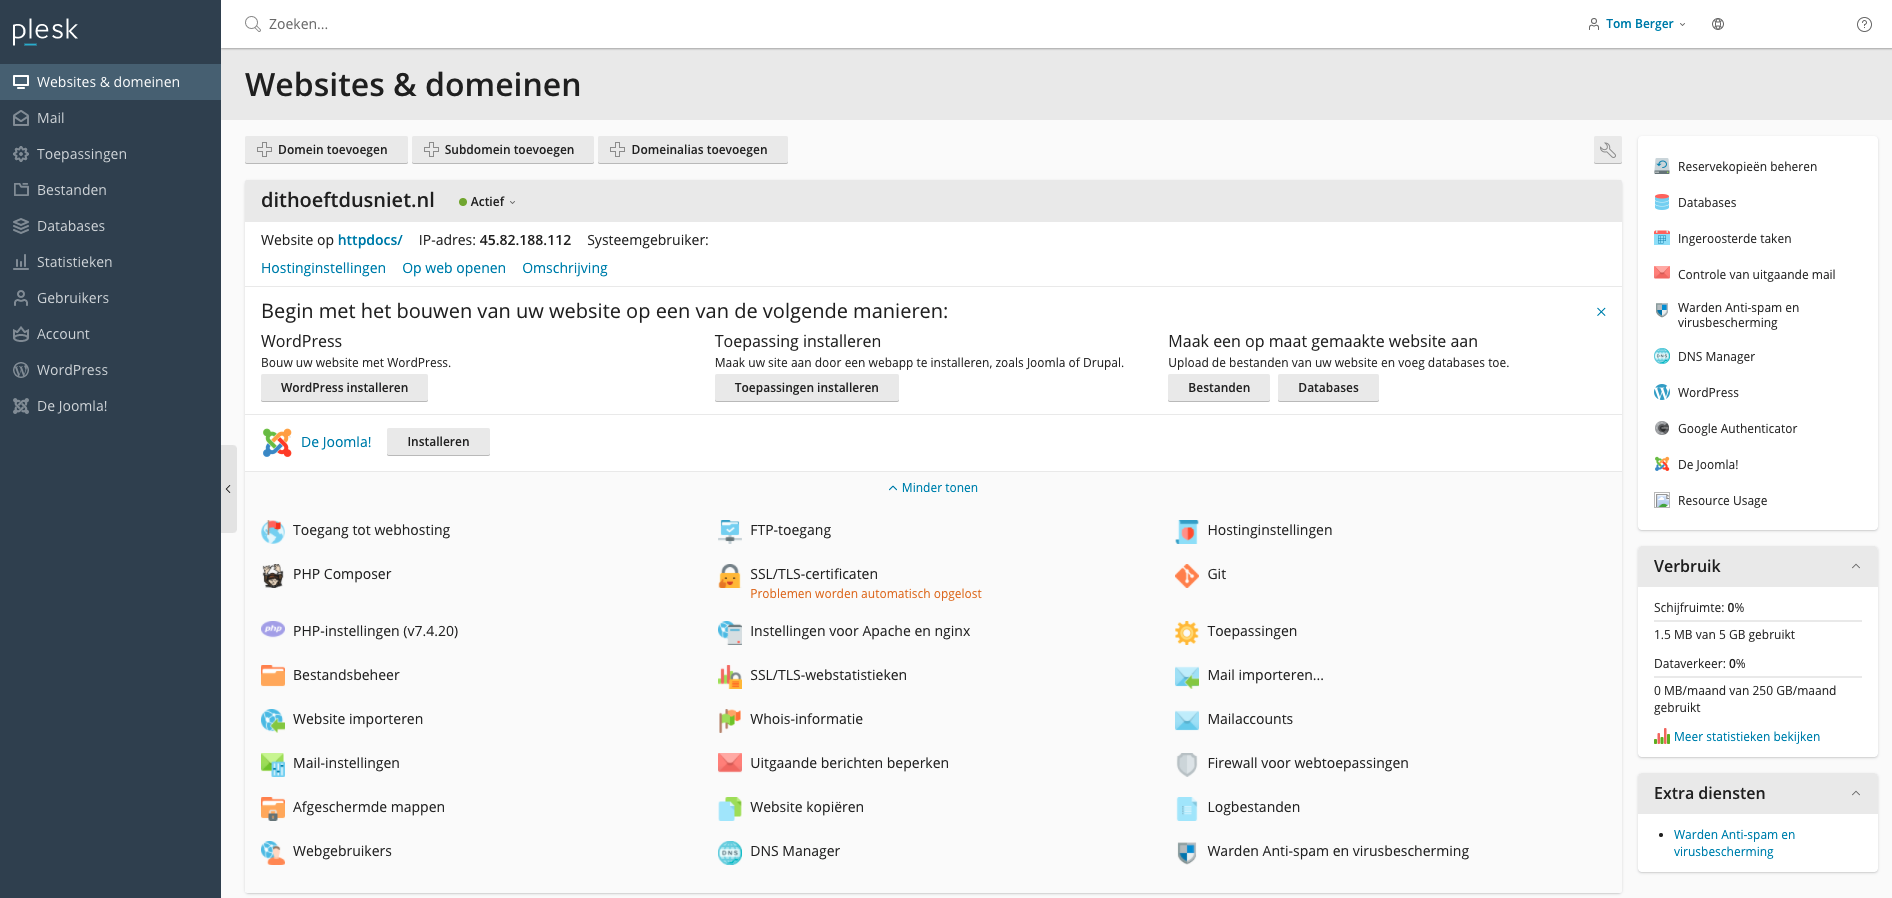Viewport: 1892px width, 898px height.
Task: Open Toepassingen in sidebar
Action: click(x=110, y=154)
